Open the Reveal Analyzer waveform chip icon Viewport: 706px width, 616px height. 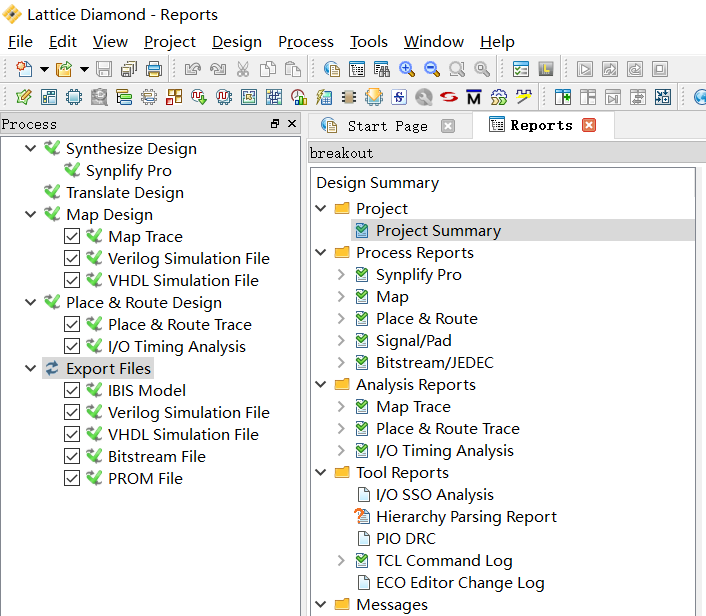pyautogui.click(x=224, y=97)
